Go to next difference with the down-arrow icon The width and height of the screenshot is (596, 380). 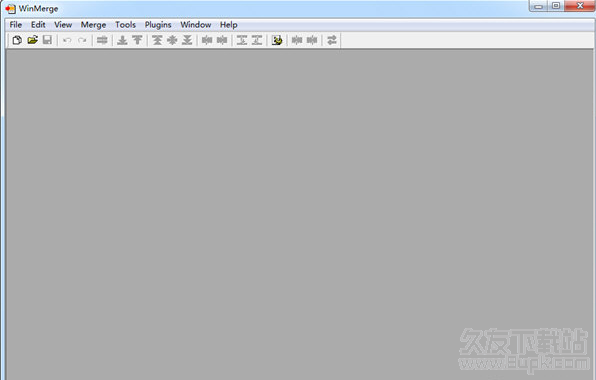122,40
